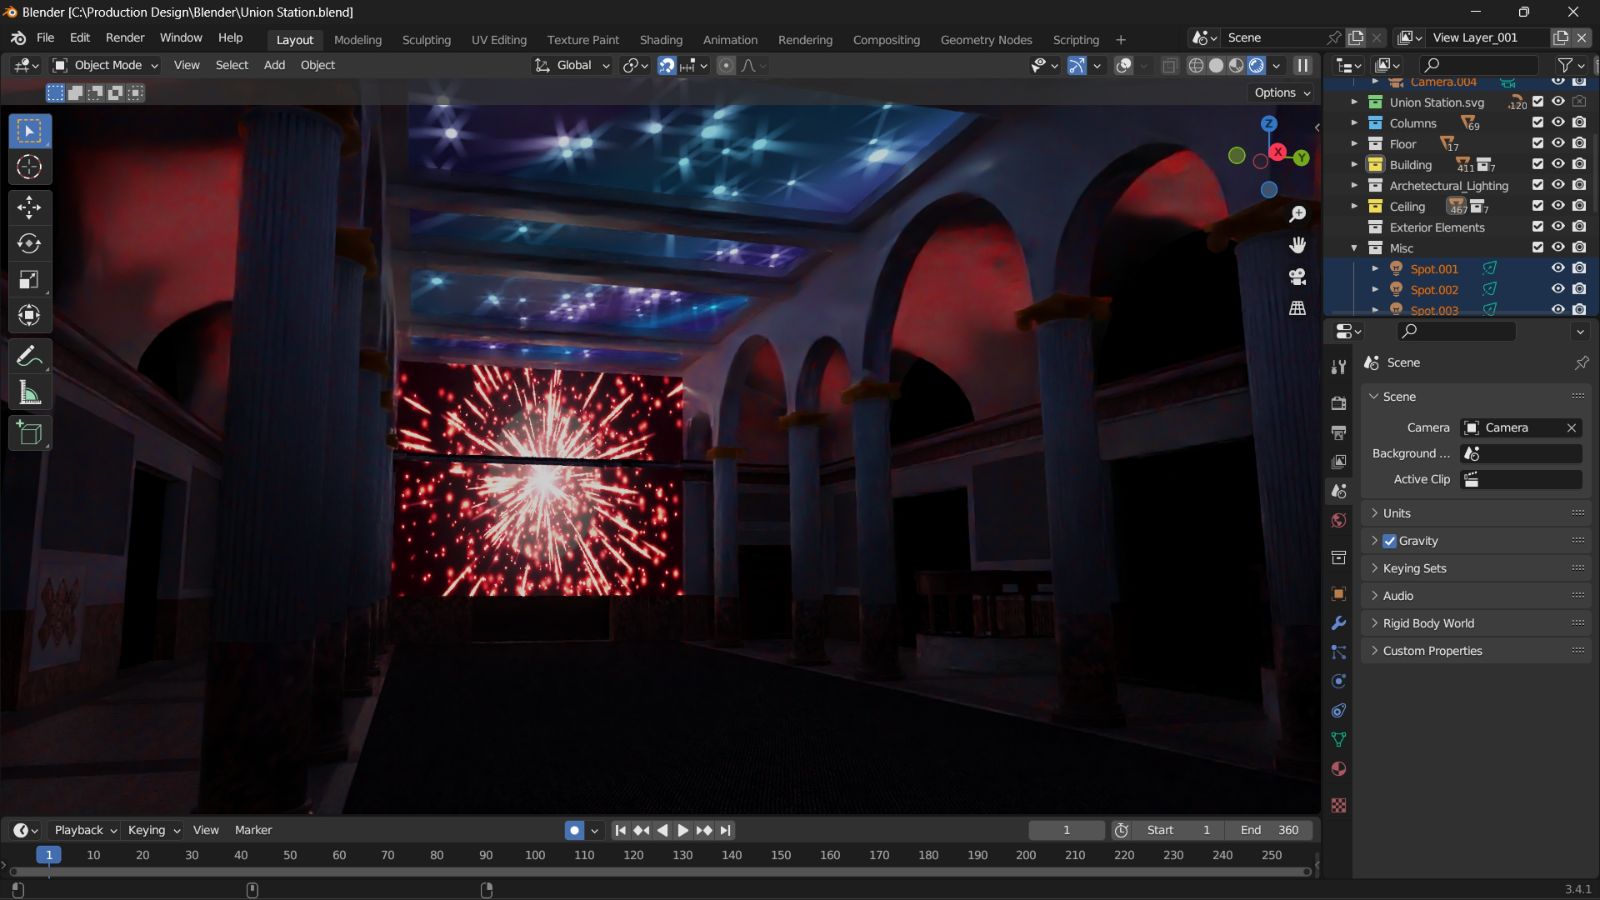Image resolution: width=1600 pixels, height=900 pixels.
Task: Click the hand pan-view icon
Action: (x=1297, y=245)
